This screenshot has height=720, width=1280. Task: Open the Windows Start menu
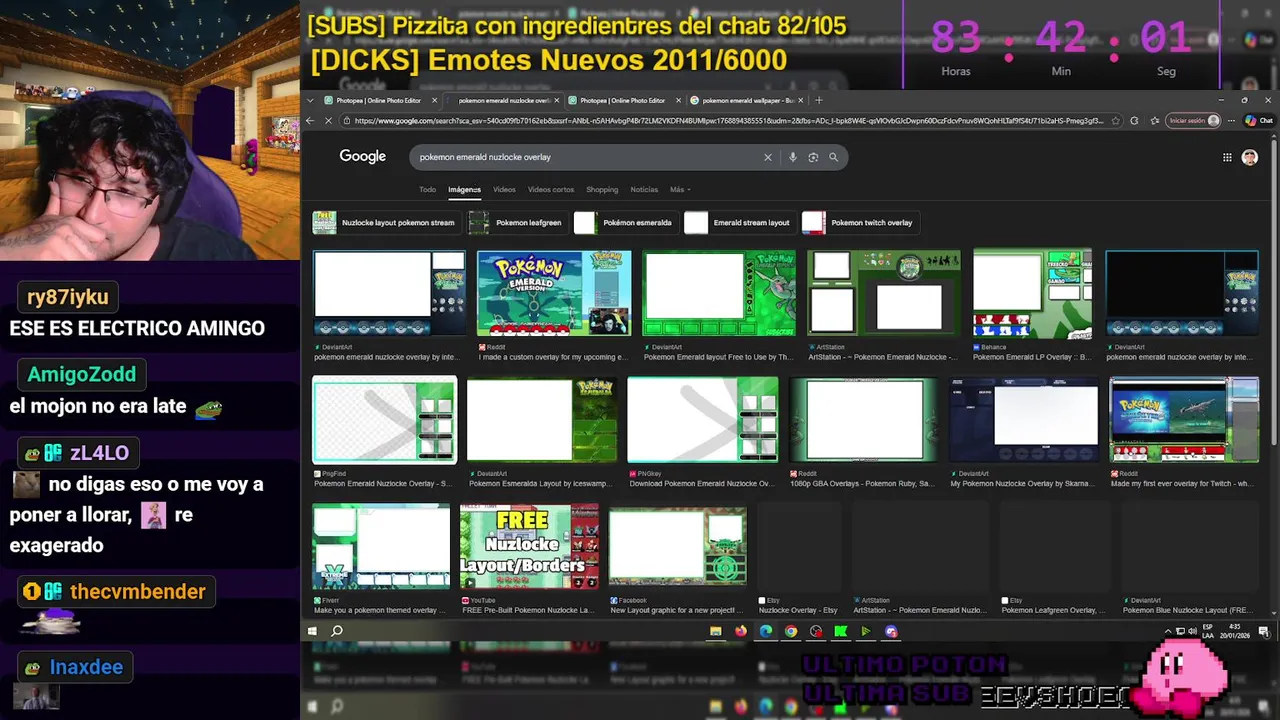[312, 631]
